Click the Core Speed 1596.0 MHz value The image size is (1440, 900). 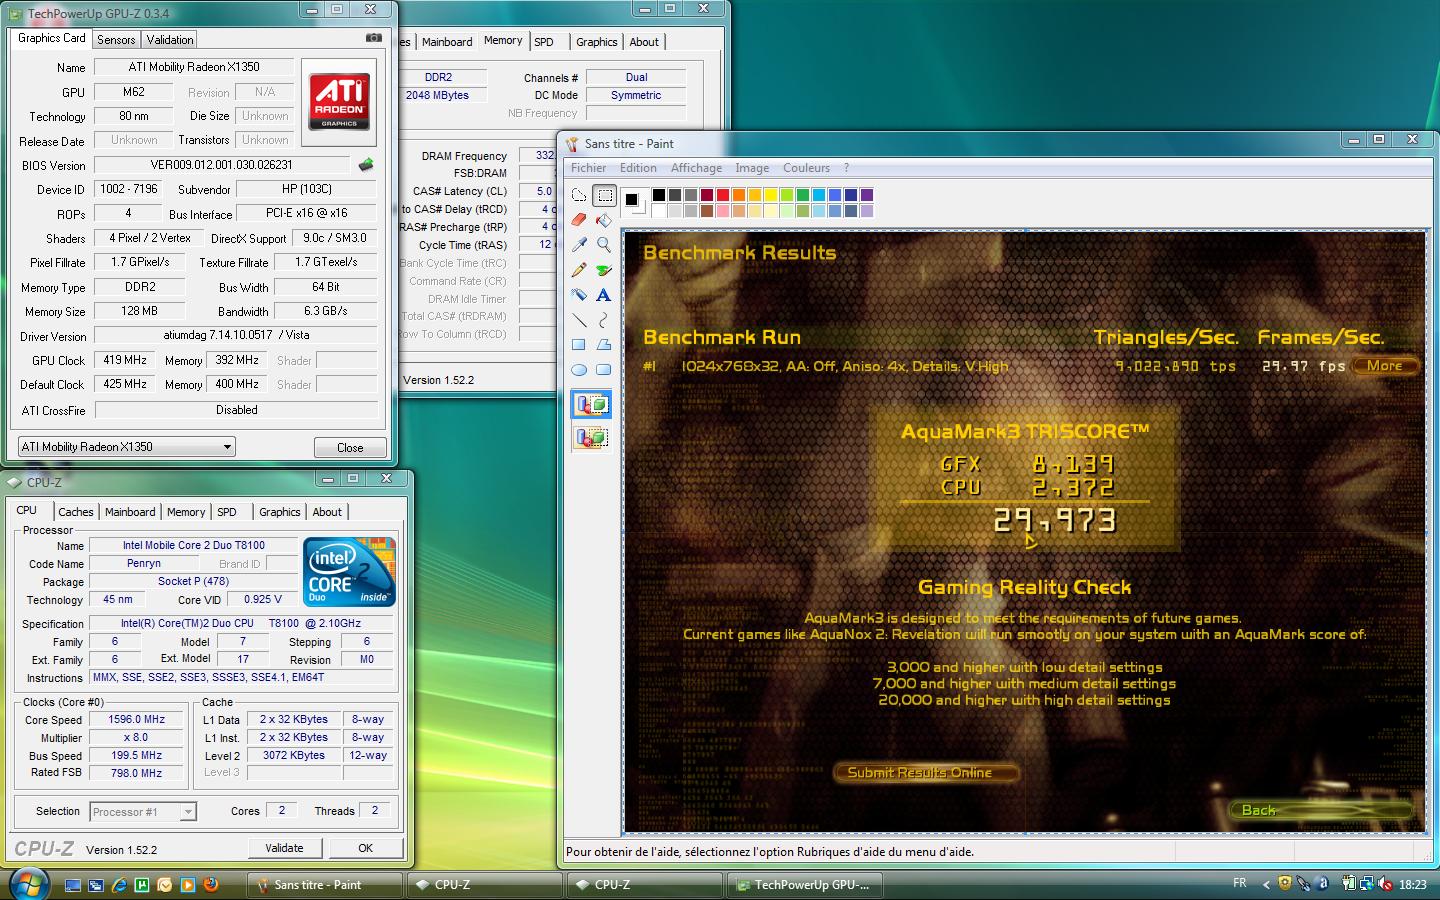pyautogui.click(x=137, y=719)
